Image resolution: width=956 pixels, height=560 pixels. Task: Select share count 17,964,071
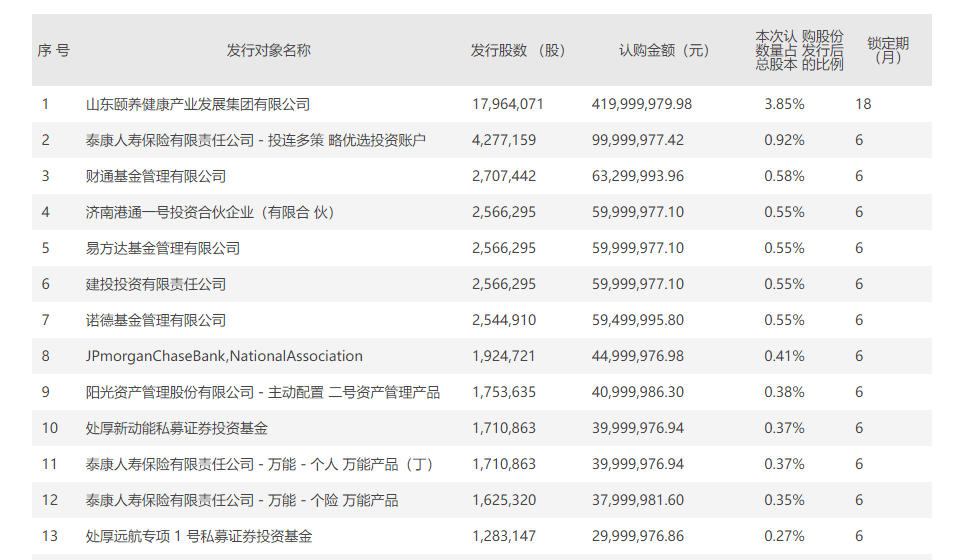(507, 104)
